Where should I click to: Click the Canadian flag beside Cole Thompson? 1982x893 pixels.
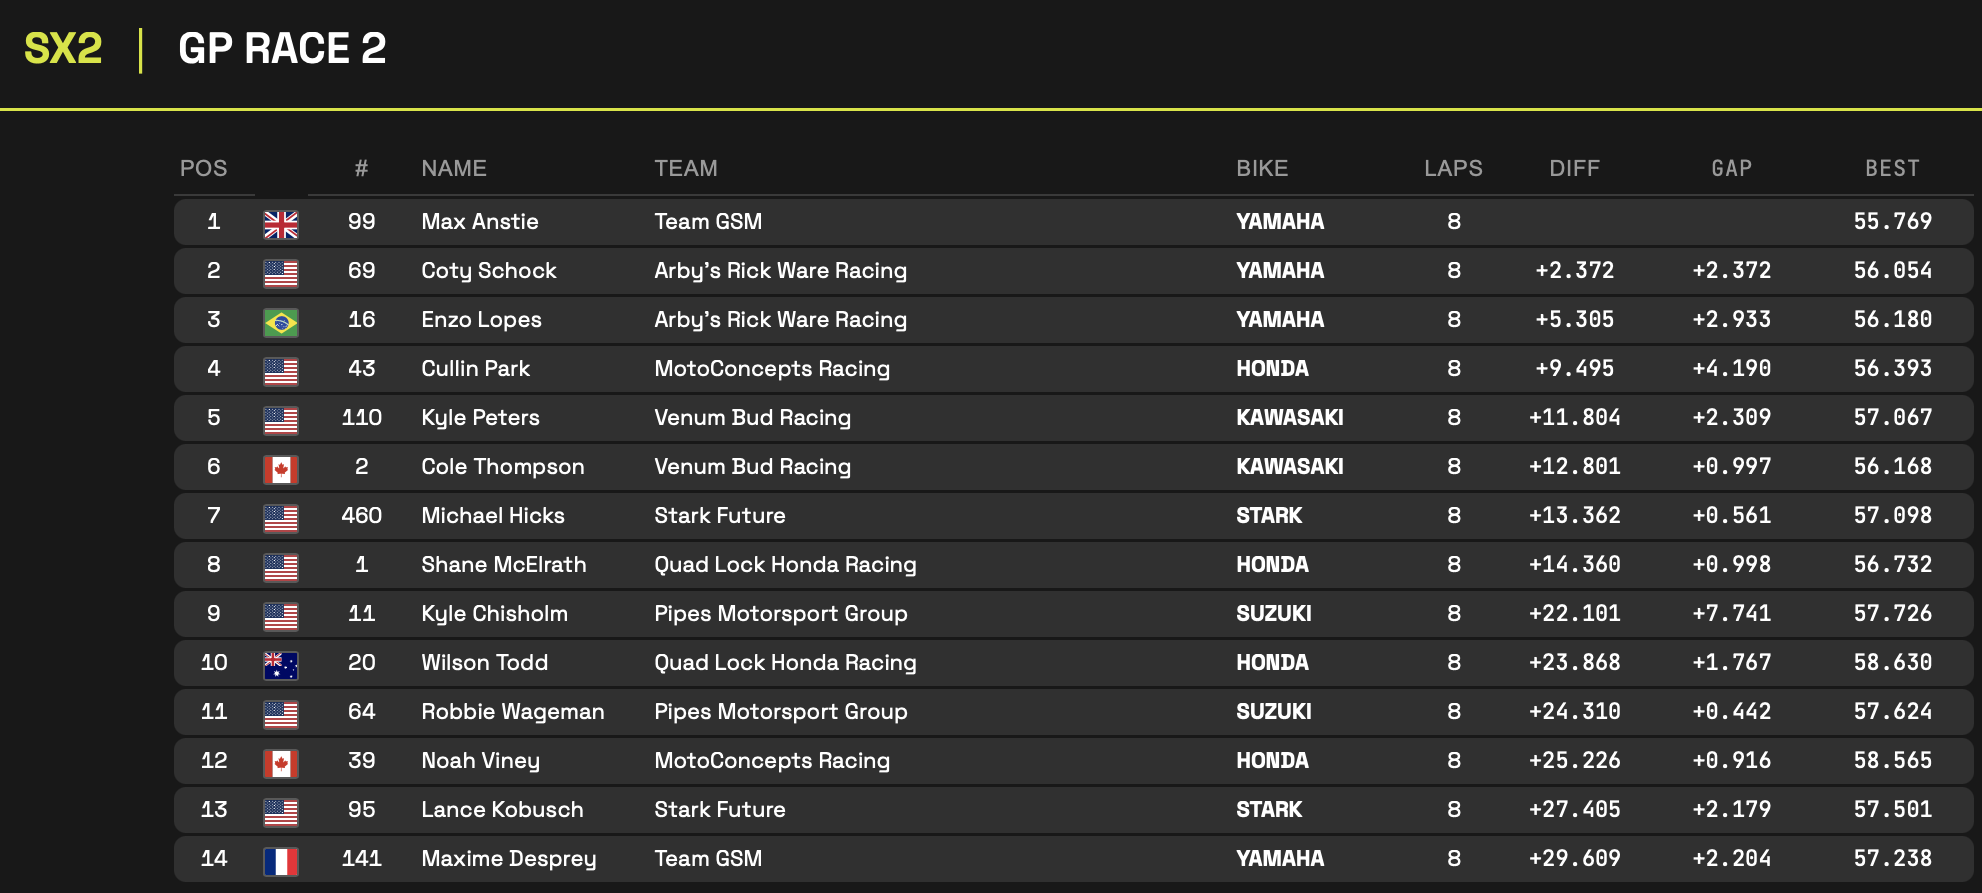[280, 469]
